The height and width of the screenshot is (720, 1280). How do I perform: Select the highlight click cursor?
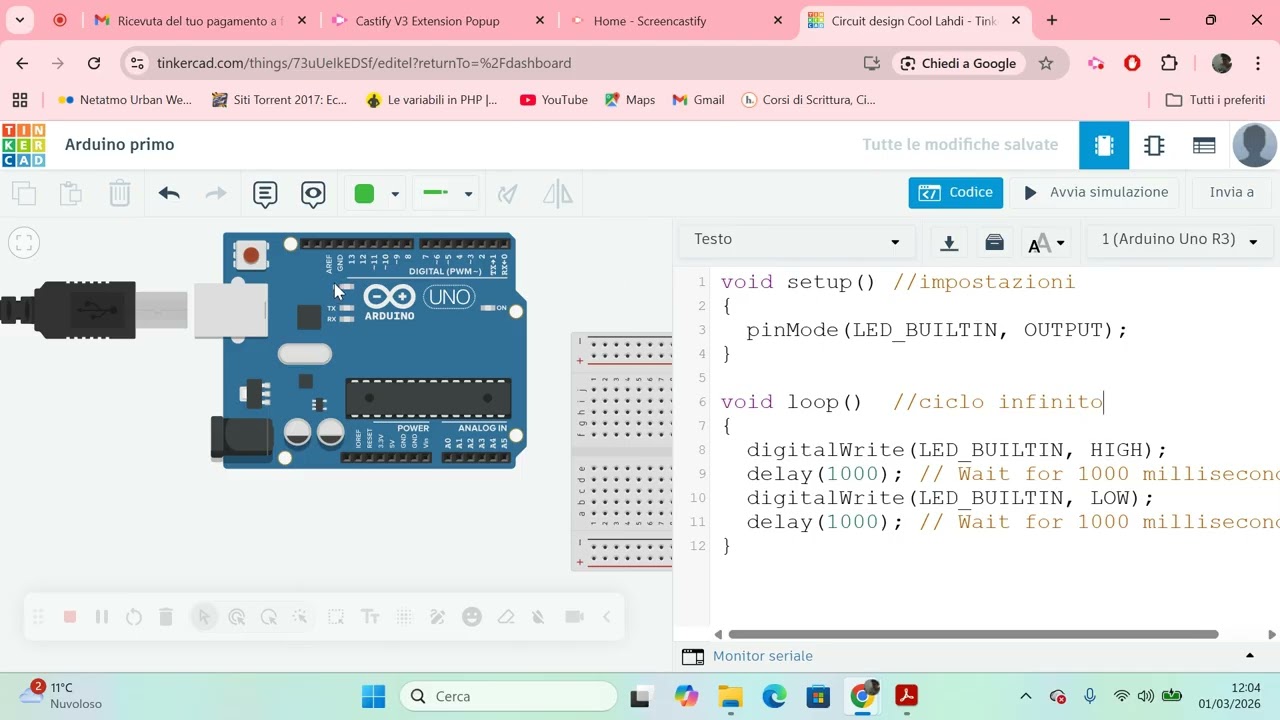pos(237,617)
